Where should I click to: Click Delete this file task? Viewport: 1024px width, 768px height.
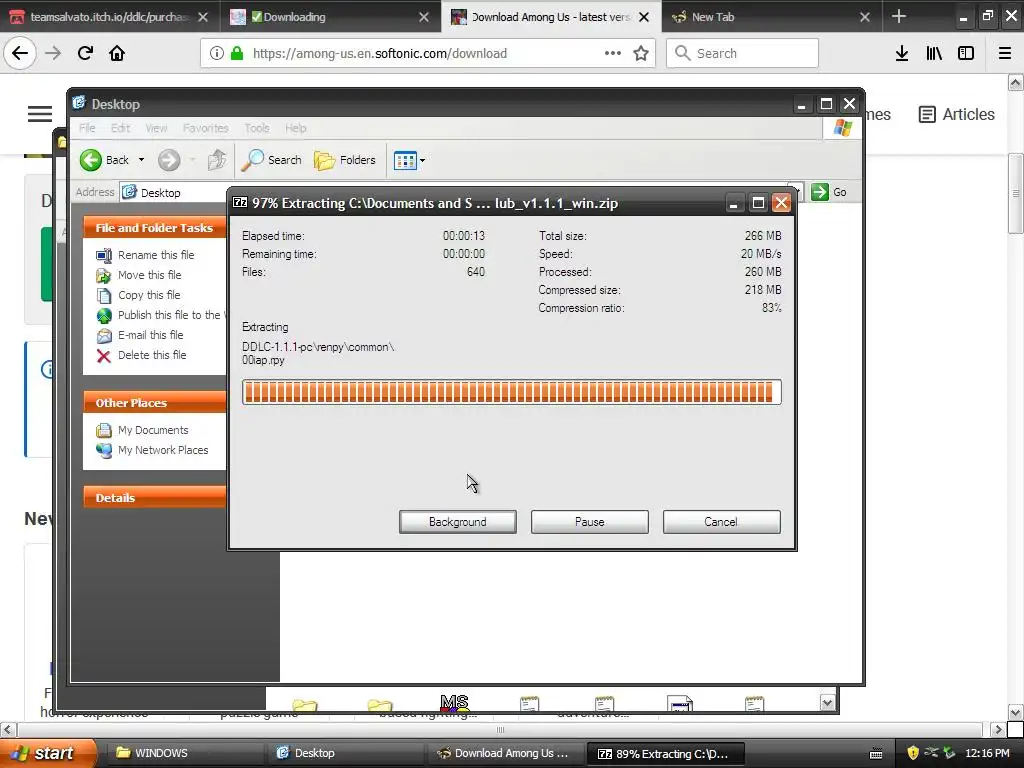[x=141, y=355]
